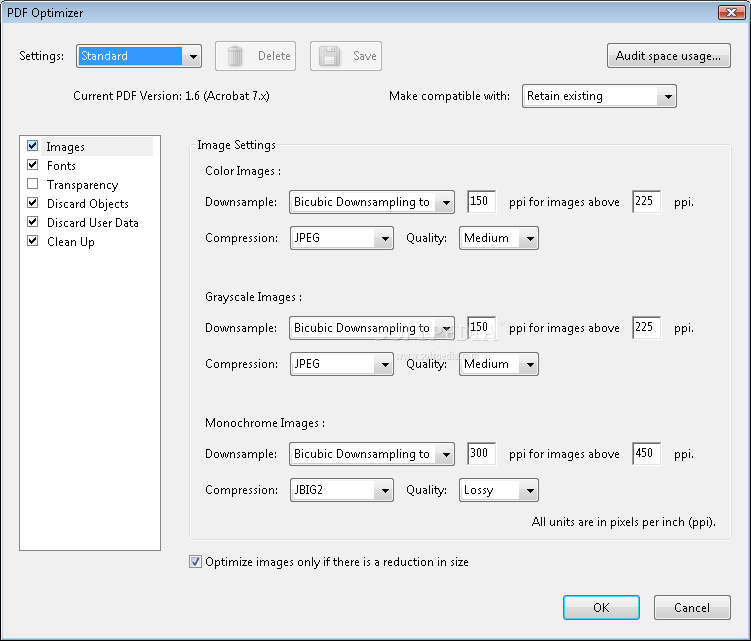Open Color Images Compression dropdown
751x641 pixels.
(341, 238)
